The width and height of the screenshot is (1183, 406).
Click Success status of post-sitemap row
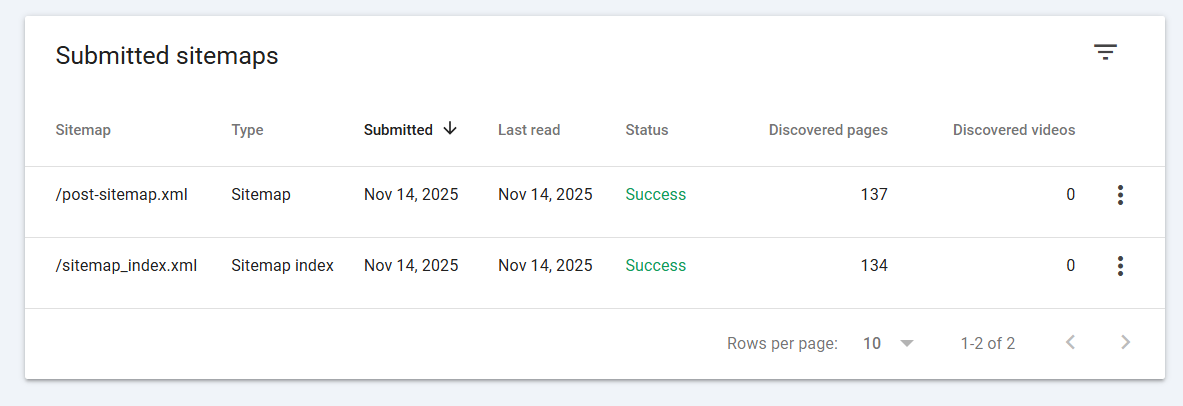pos(656,195)
